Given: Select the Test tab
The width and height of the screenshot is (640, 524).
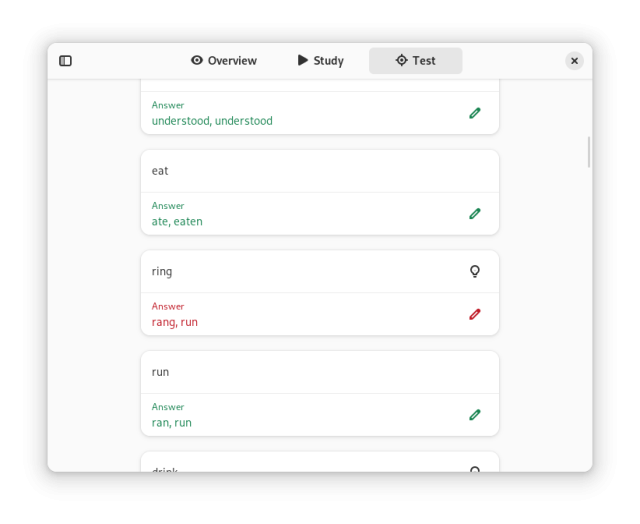Looking at the screenshot, I should coord(415,61).
